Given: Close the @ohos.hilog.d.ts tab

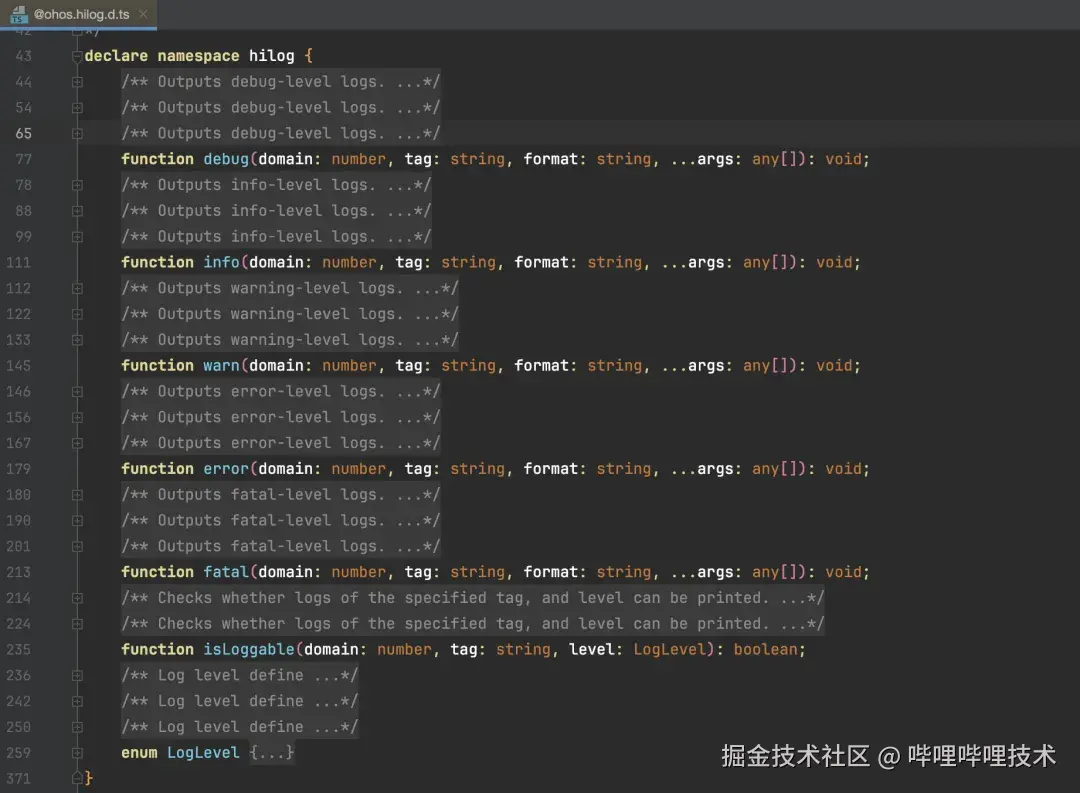Looking at the screenshot, I should 143,14.
